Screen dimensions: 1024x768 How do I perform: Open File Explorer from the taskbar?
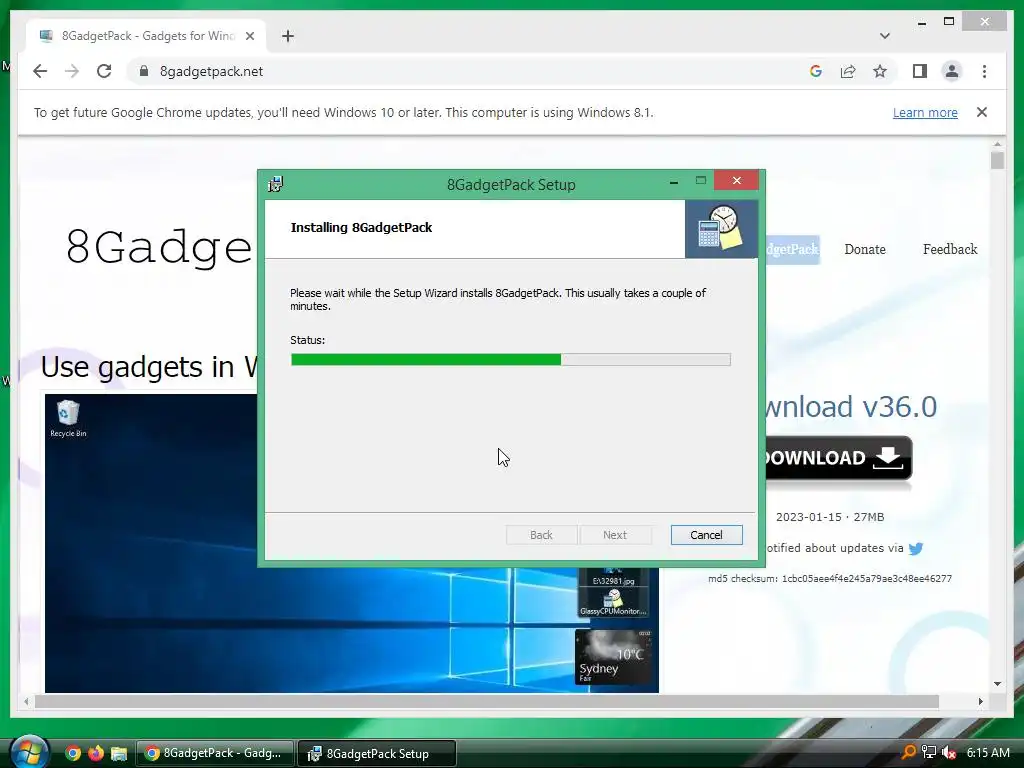119,753
